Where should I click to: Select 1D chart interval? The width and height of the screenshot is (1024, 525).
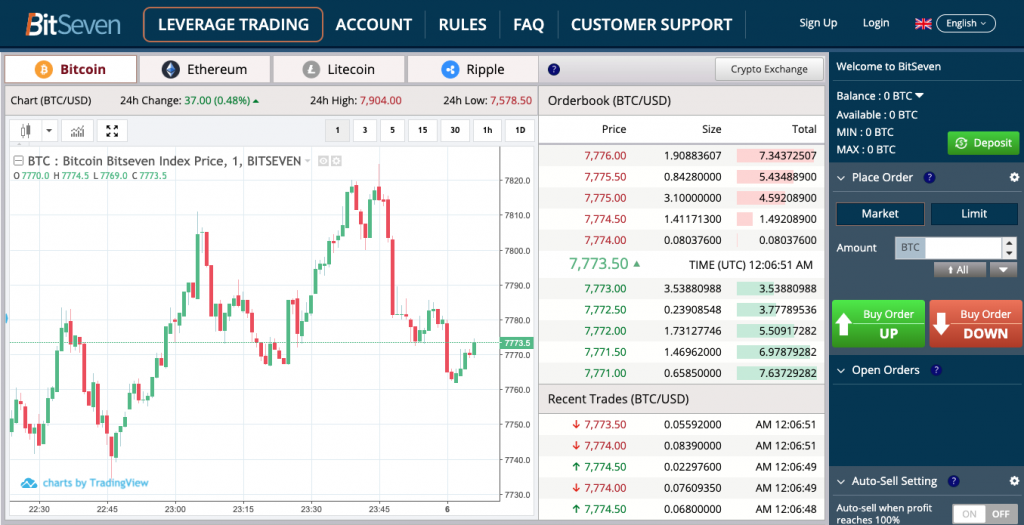[520, 130]
